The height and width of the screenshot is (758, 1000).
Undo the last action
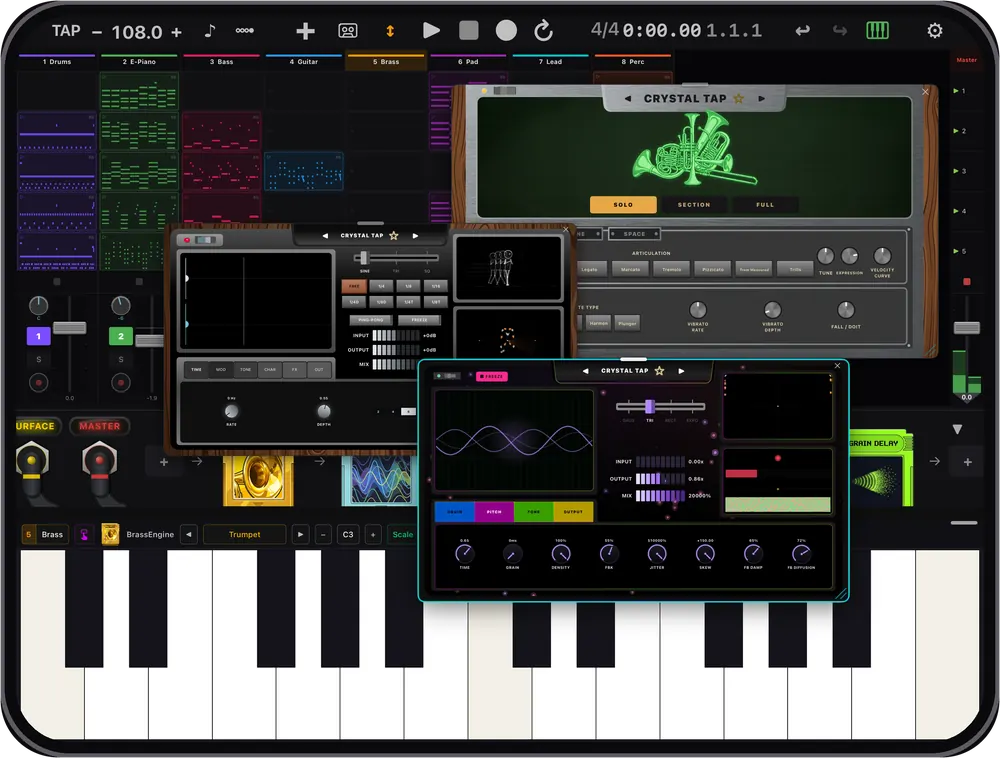[802, 31]
